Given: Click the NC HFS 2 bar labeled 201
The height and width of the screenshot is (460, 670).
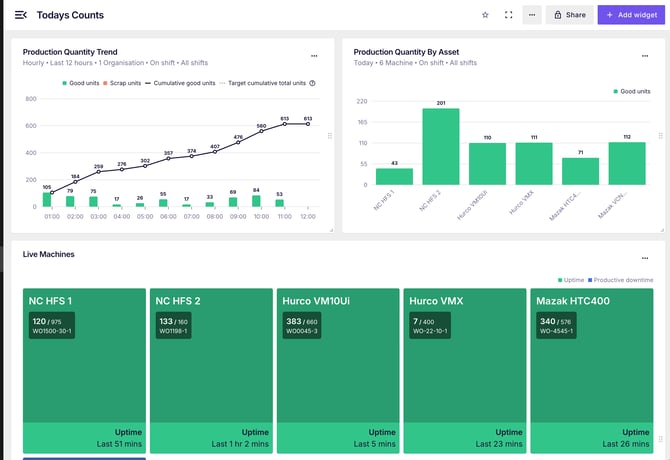Looking at the screenshot, I should click(x=441, y=146).
